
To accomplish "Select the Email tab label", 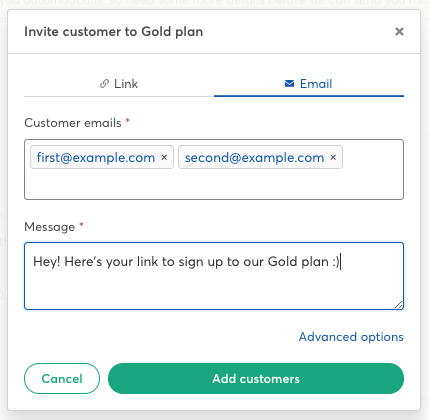I will (316, 84).
